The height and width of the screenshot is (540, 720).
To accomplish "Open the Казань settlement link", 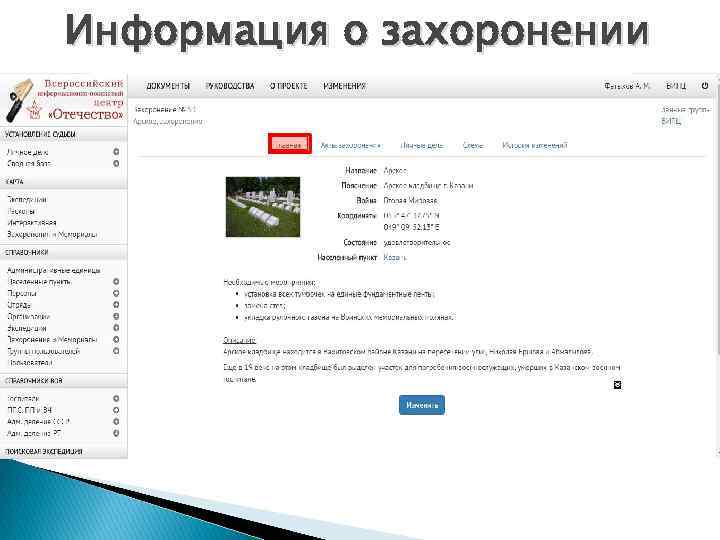I will pos(394,258).
